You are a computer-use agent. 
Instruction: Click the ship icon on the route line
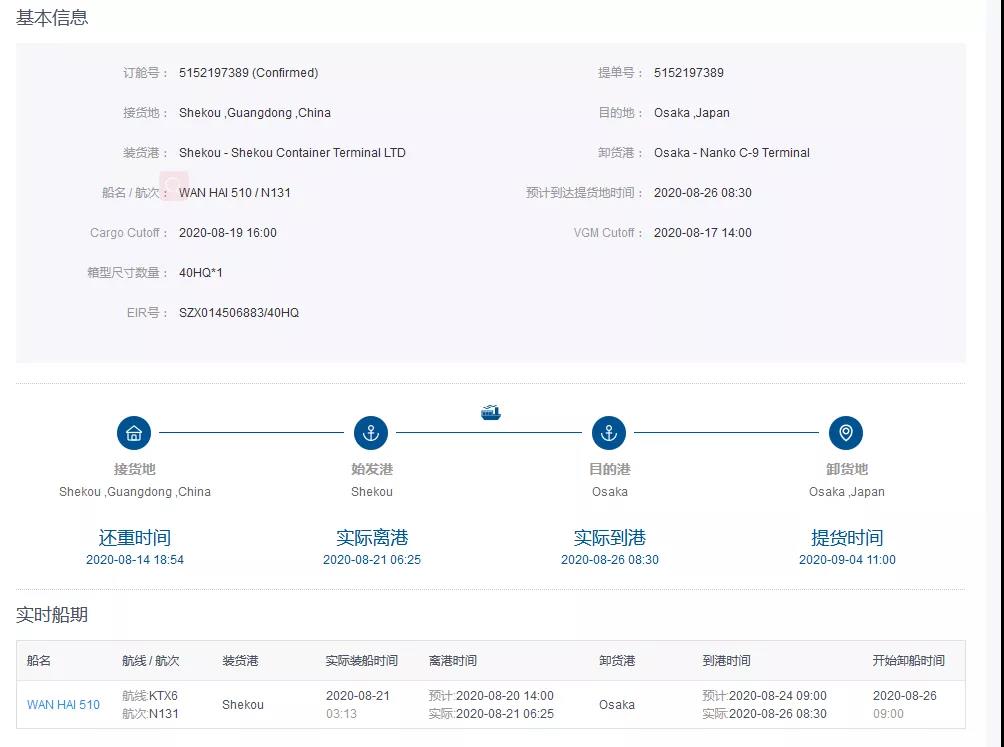490,412
